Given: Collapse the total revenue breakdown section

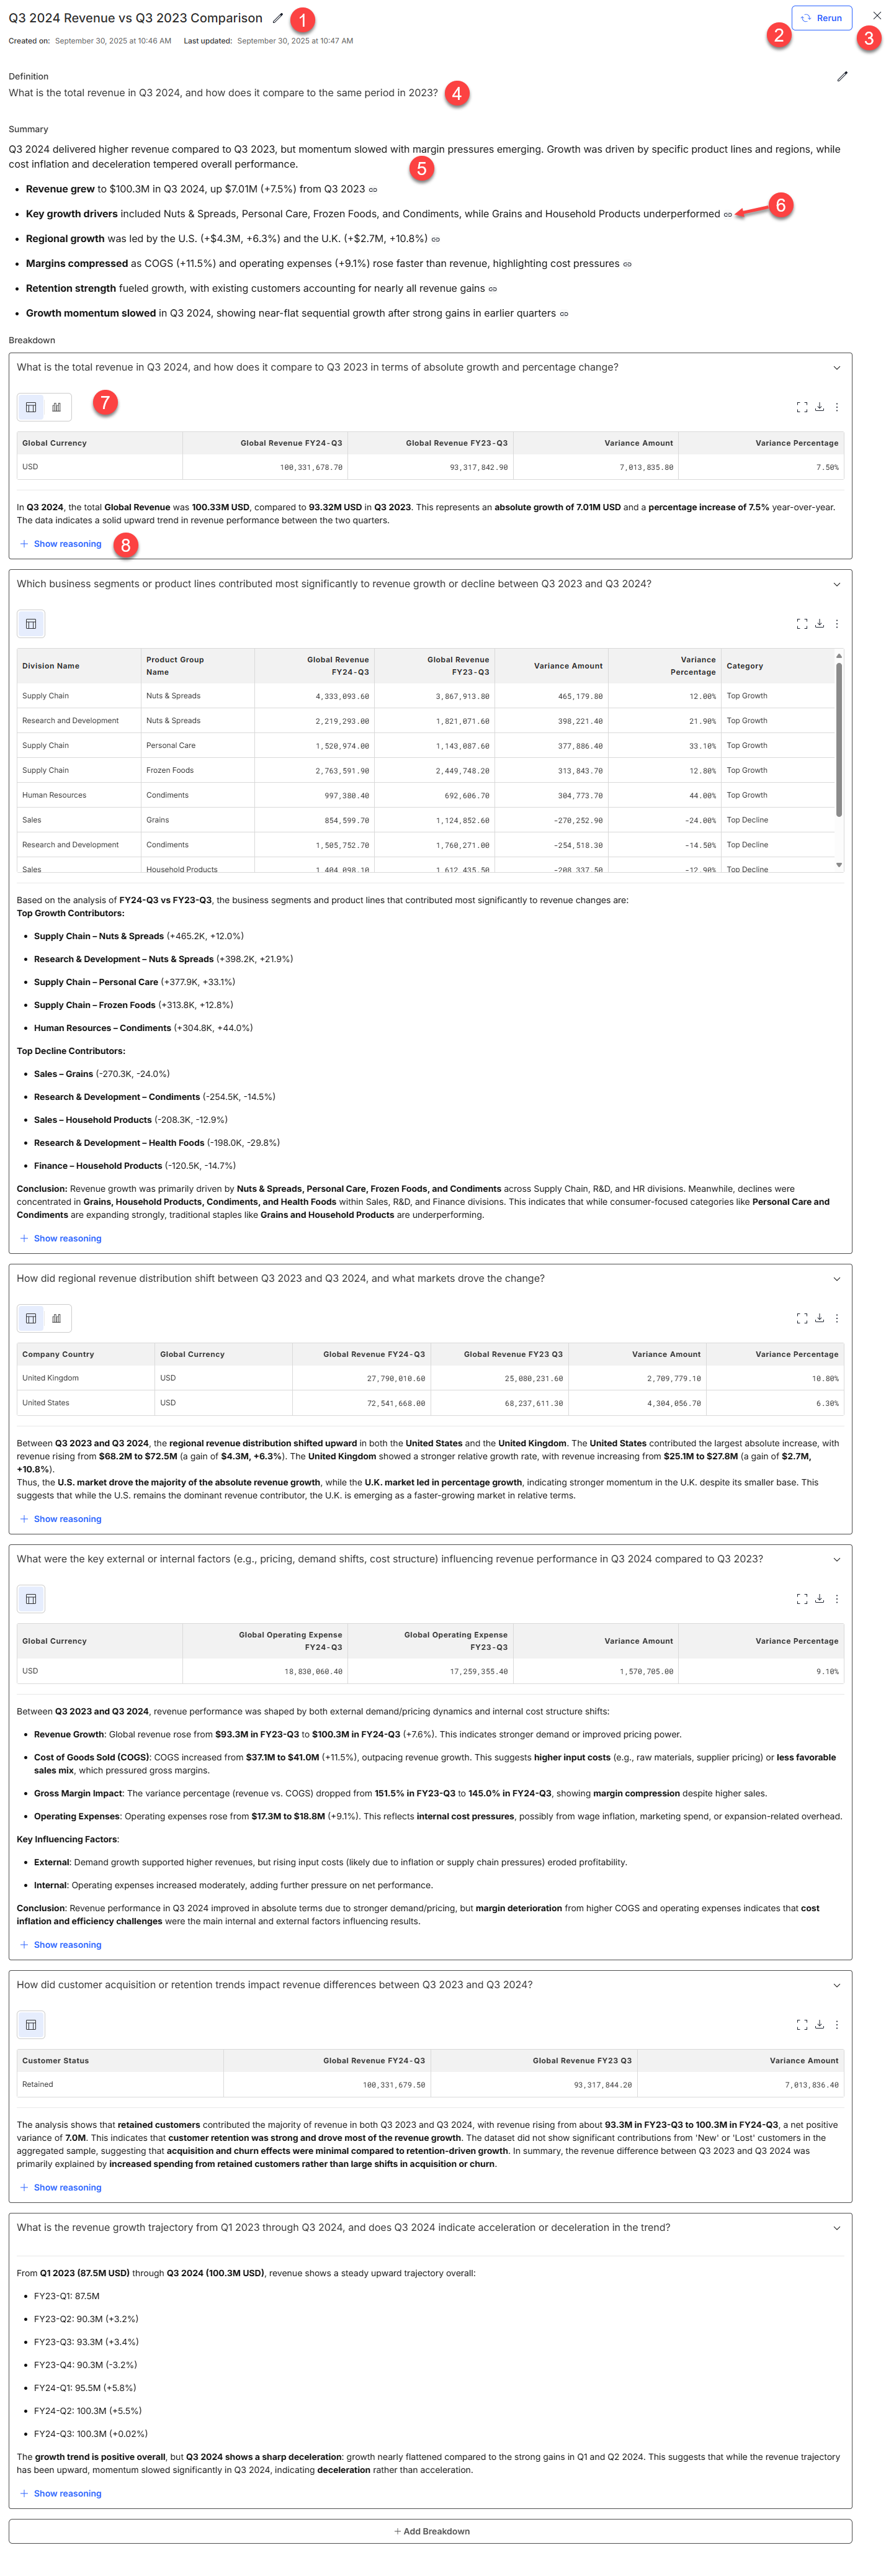Looking at the screenshot, I should (836, 368).
